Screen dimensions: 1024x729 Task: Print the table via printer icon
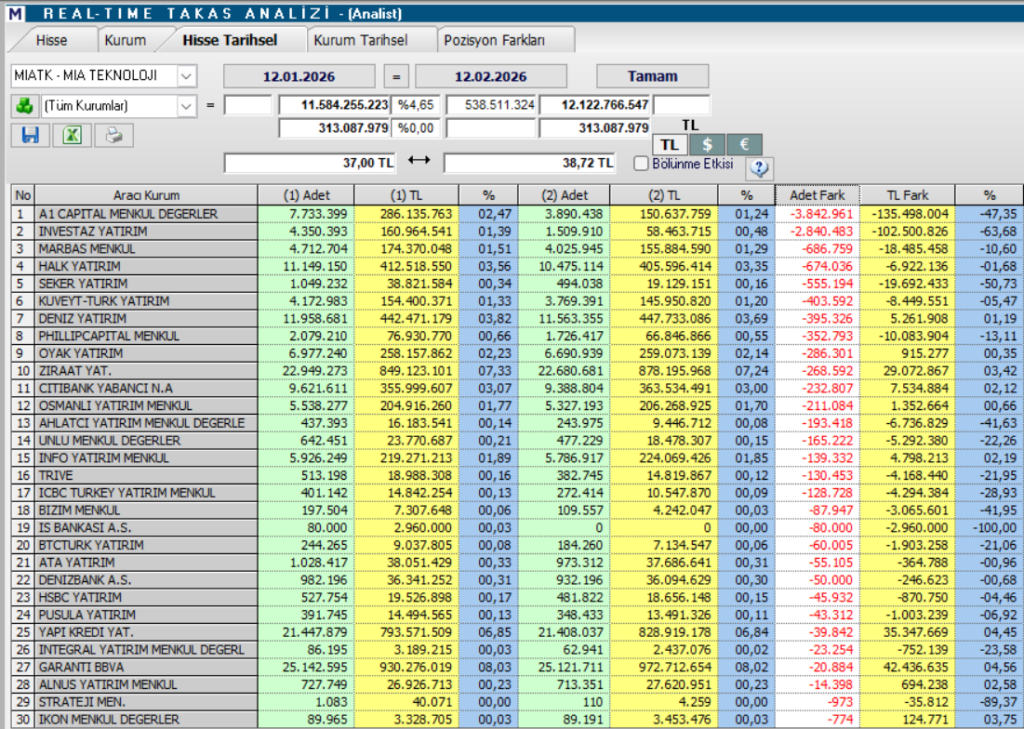coord(114,135)
